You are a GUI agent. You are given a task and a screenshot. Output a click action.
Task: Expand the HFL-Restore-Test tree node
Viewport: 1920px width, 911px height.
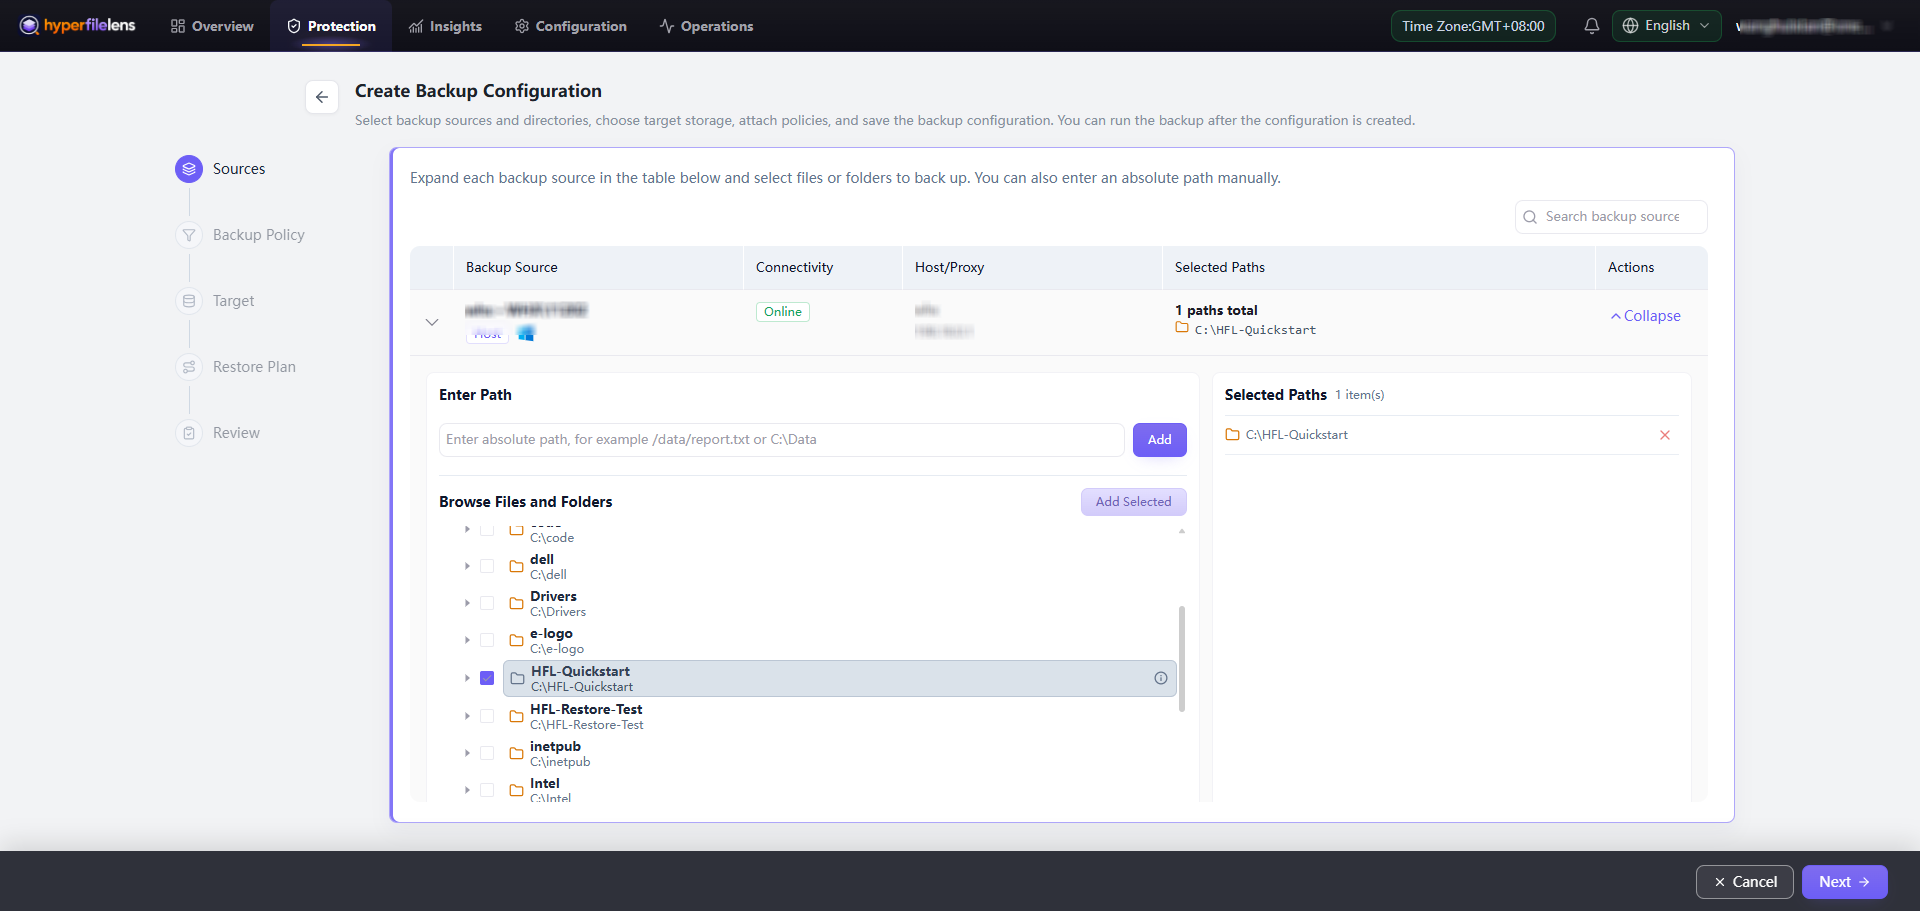467,716
